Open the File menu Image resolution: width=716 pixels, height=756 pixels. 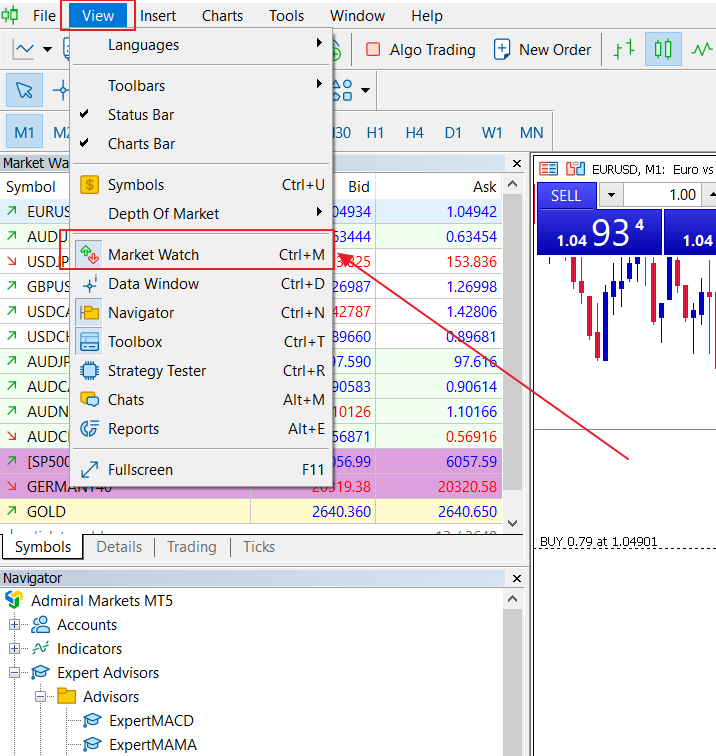click(x=44, y=16)
